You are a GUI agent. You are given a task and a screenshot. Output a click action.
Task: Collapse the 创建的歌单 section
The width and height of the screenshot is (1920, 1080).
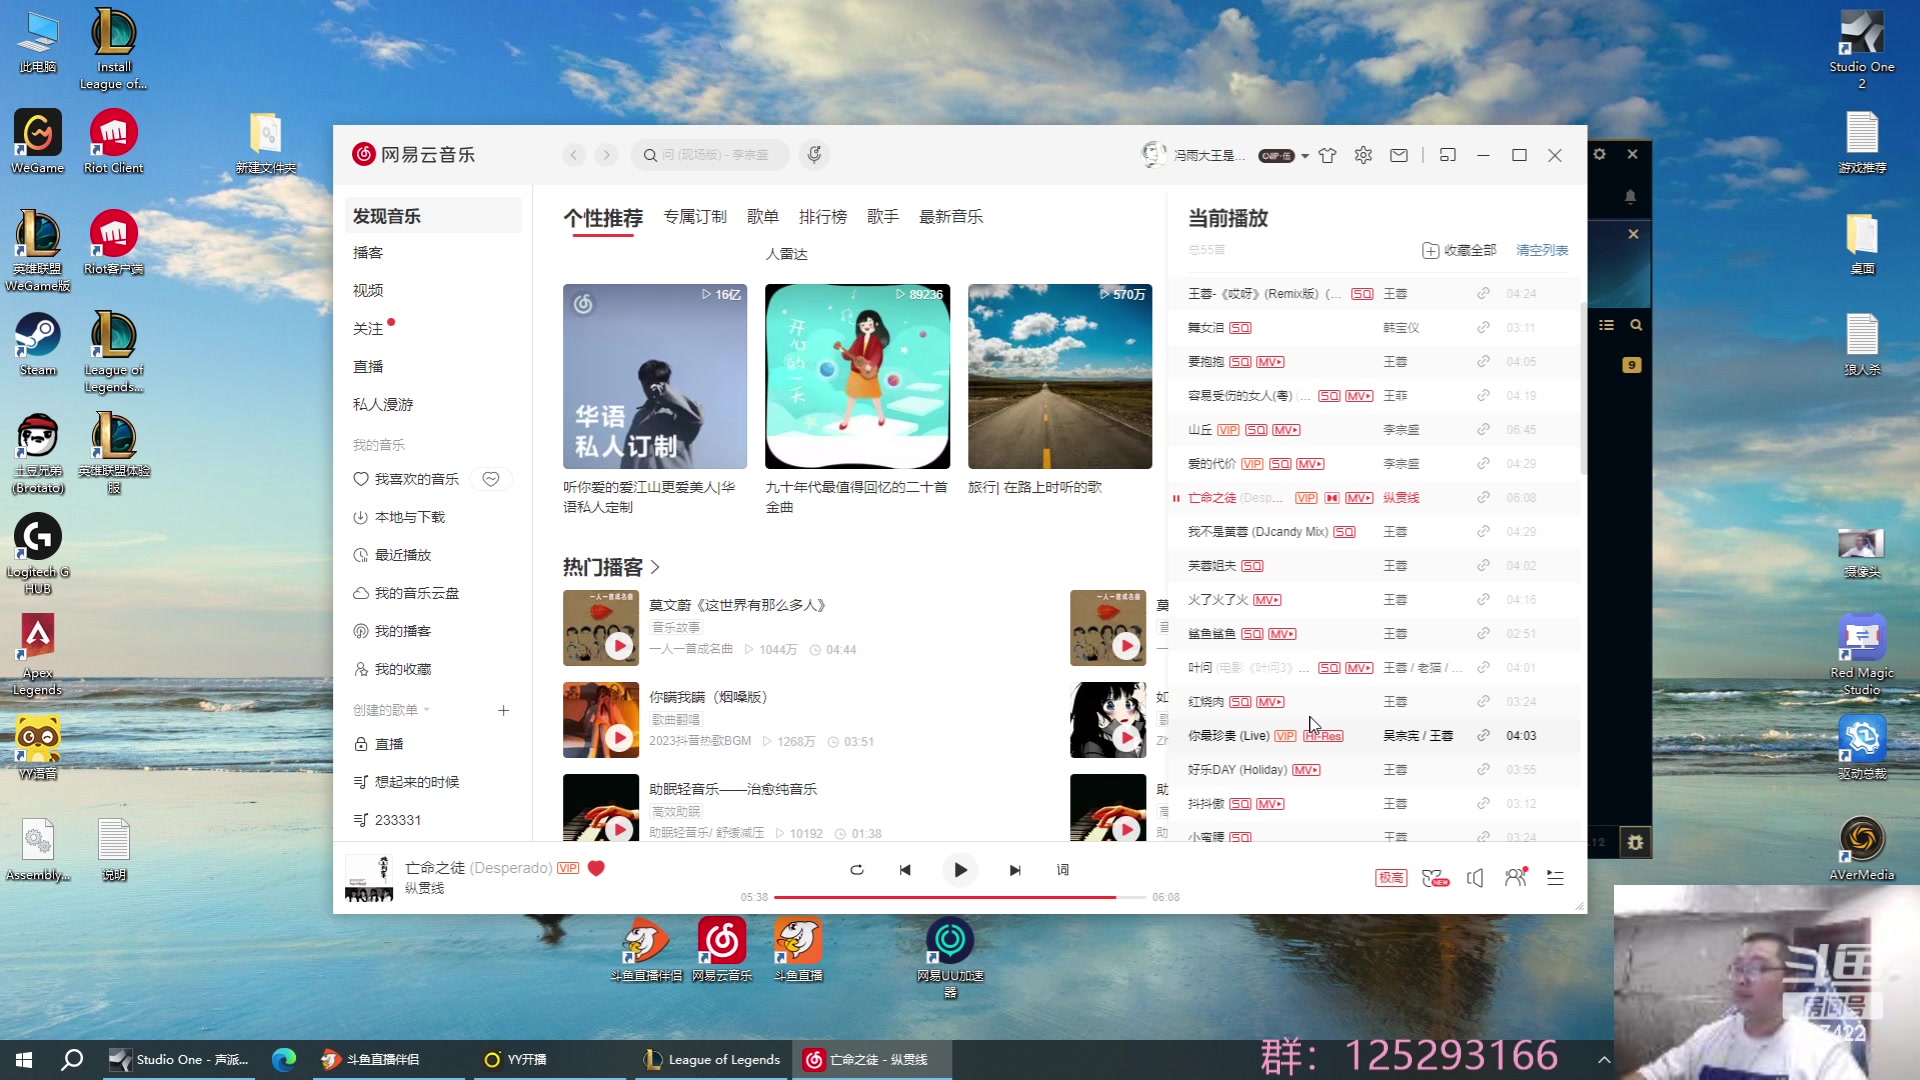point(427,710)
